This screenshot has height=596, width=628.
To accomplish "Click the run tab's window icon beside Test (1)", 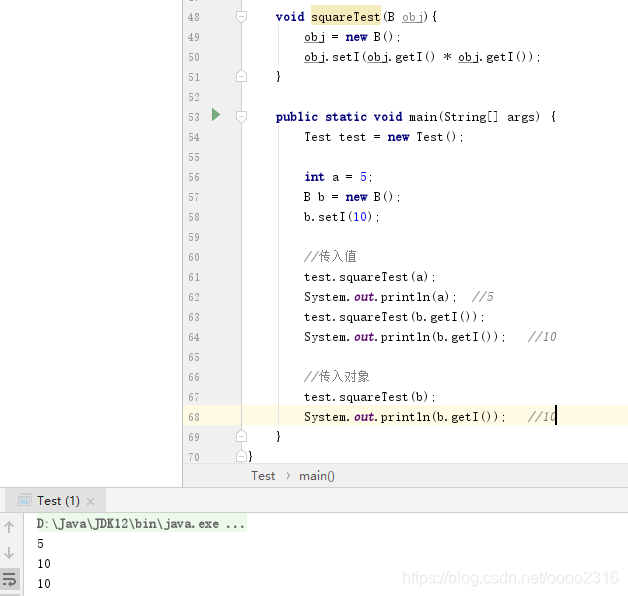I will pyautogui.click(x=24, y=500).
